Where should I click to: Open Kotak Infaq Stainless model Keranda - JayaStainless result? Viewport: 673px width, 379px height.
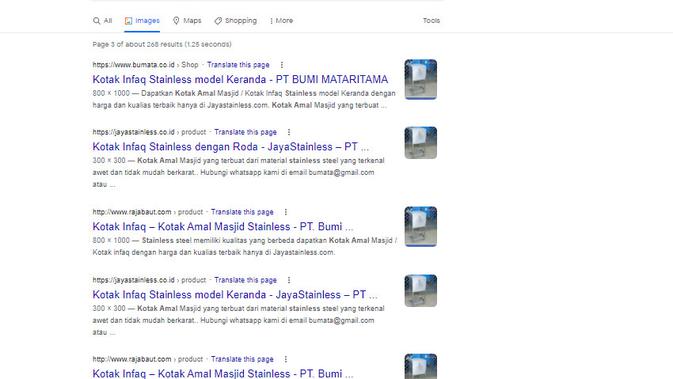coord(235,295)
